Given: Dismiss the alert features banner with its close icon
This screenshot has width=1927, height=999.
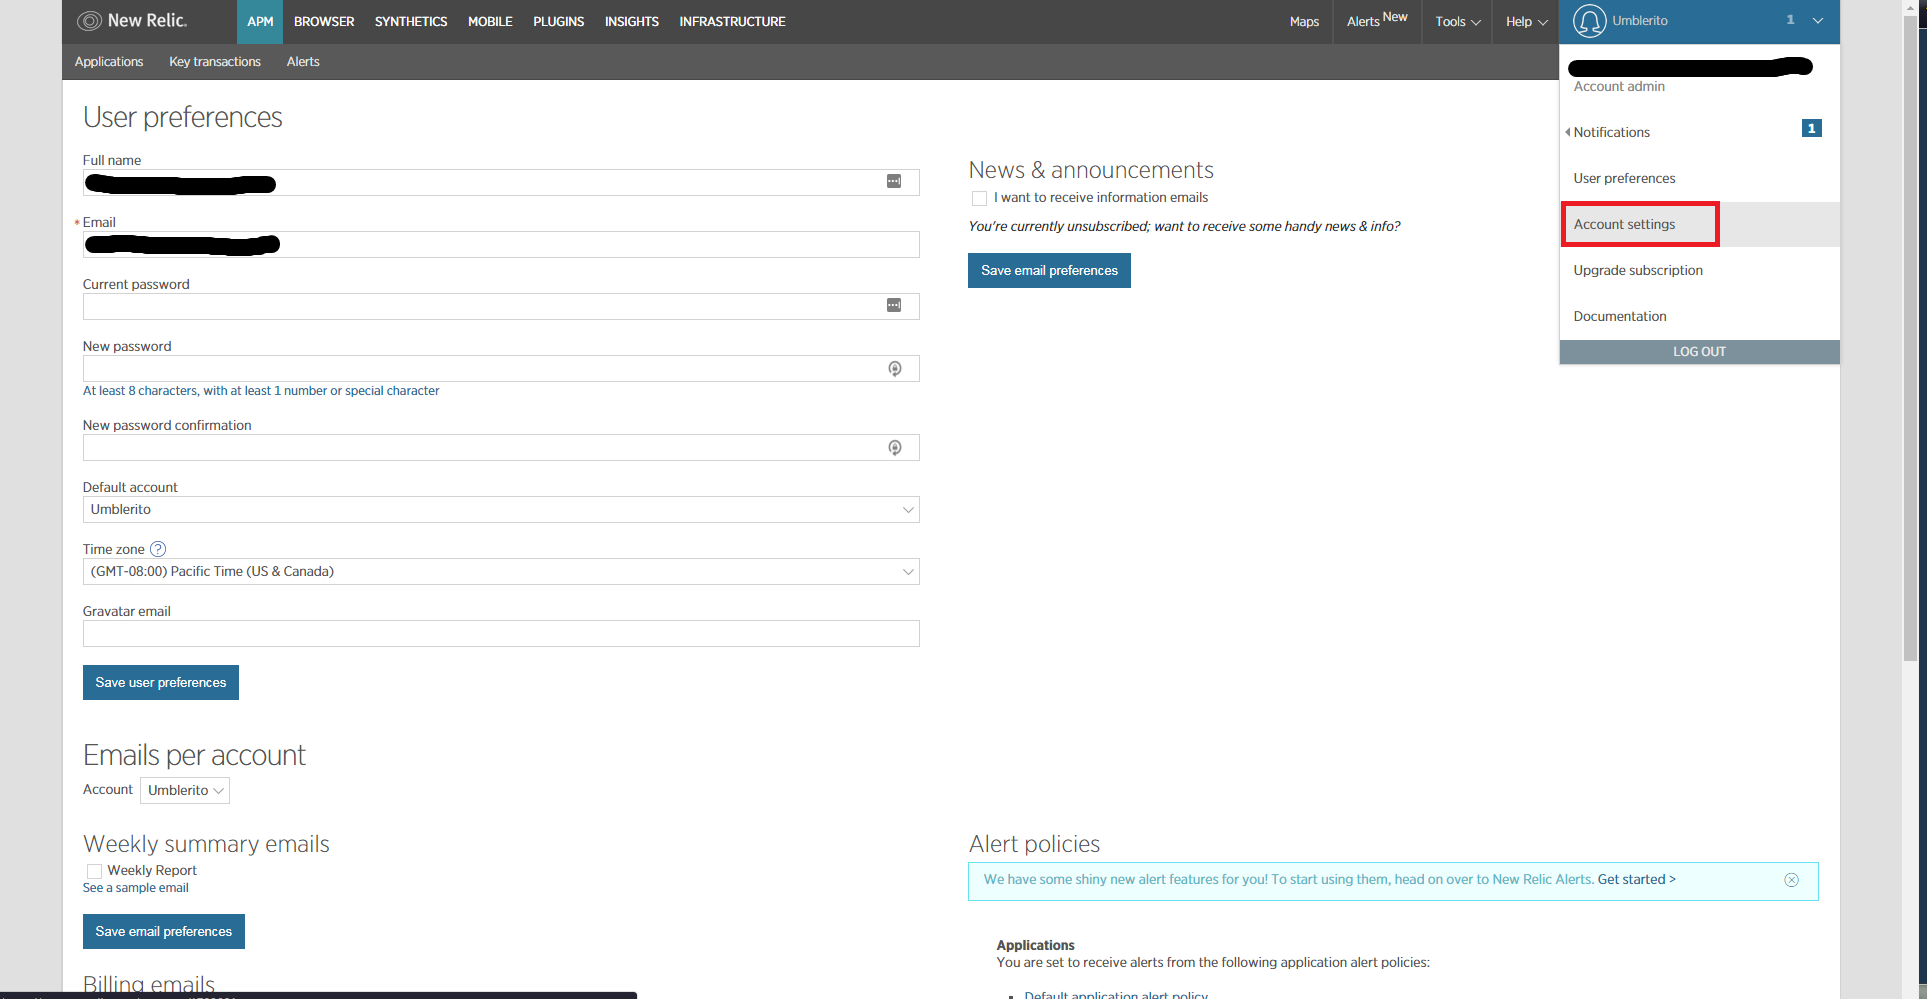Looking at the screenshot, I should click(x=1792, y=880).
